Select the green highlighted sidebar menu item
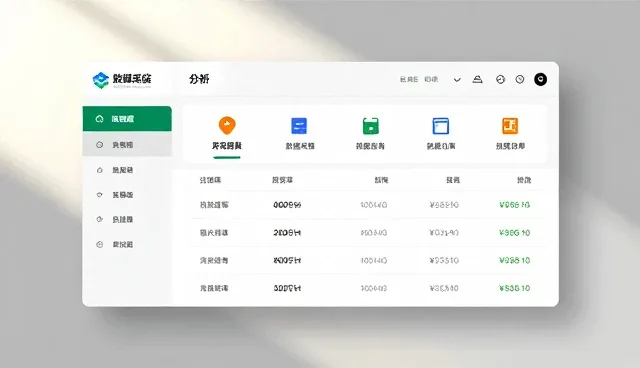 pyautogui.click(x=127, y=119)
